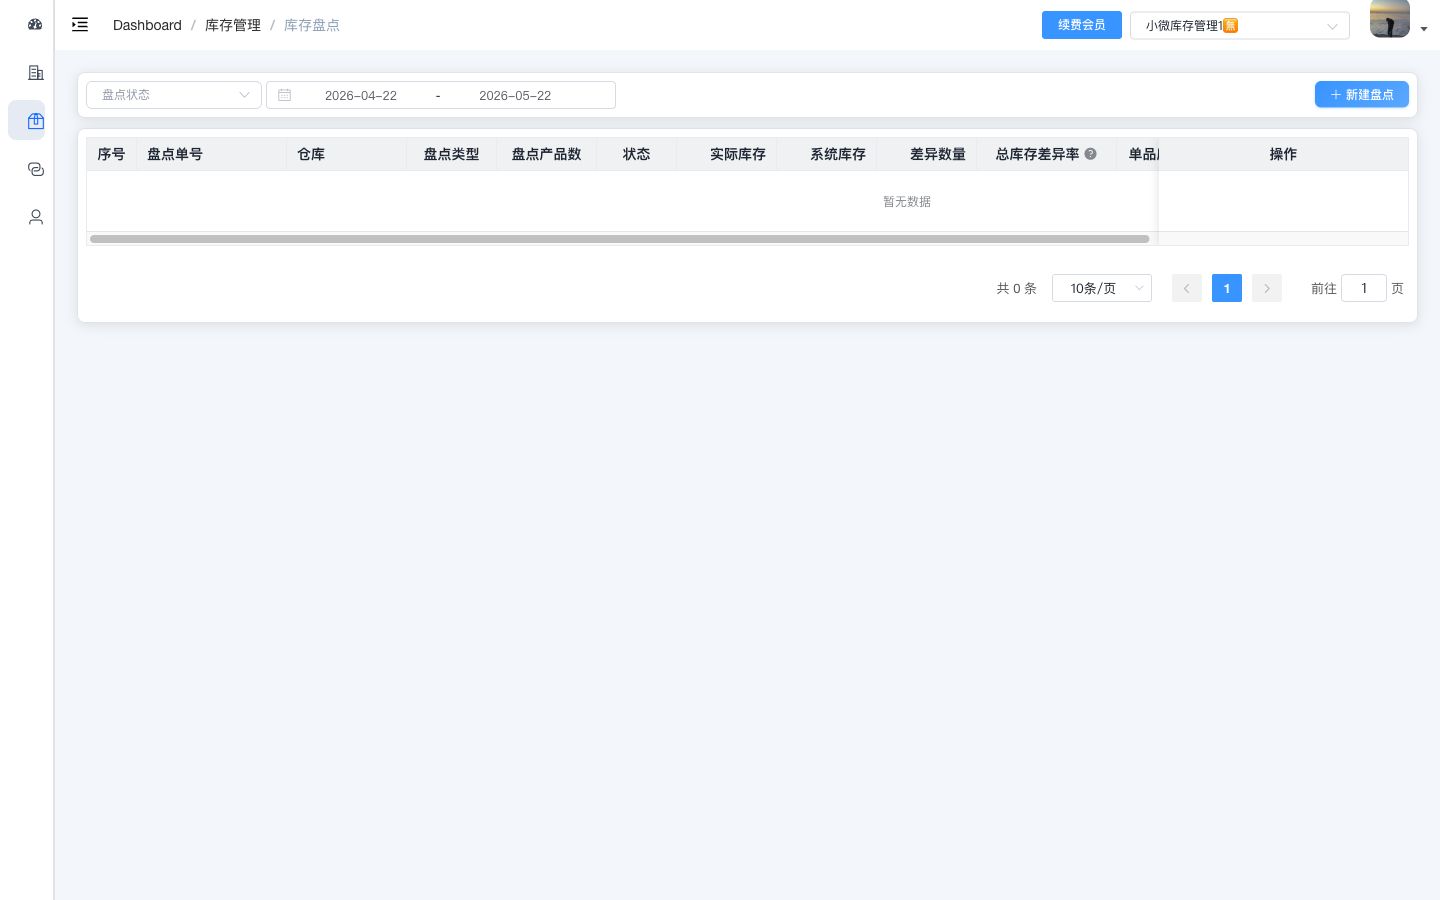Open the 盘点状态 dropdown
Screen dimensions: 1440x900
(x=174, y=95)
